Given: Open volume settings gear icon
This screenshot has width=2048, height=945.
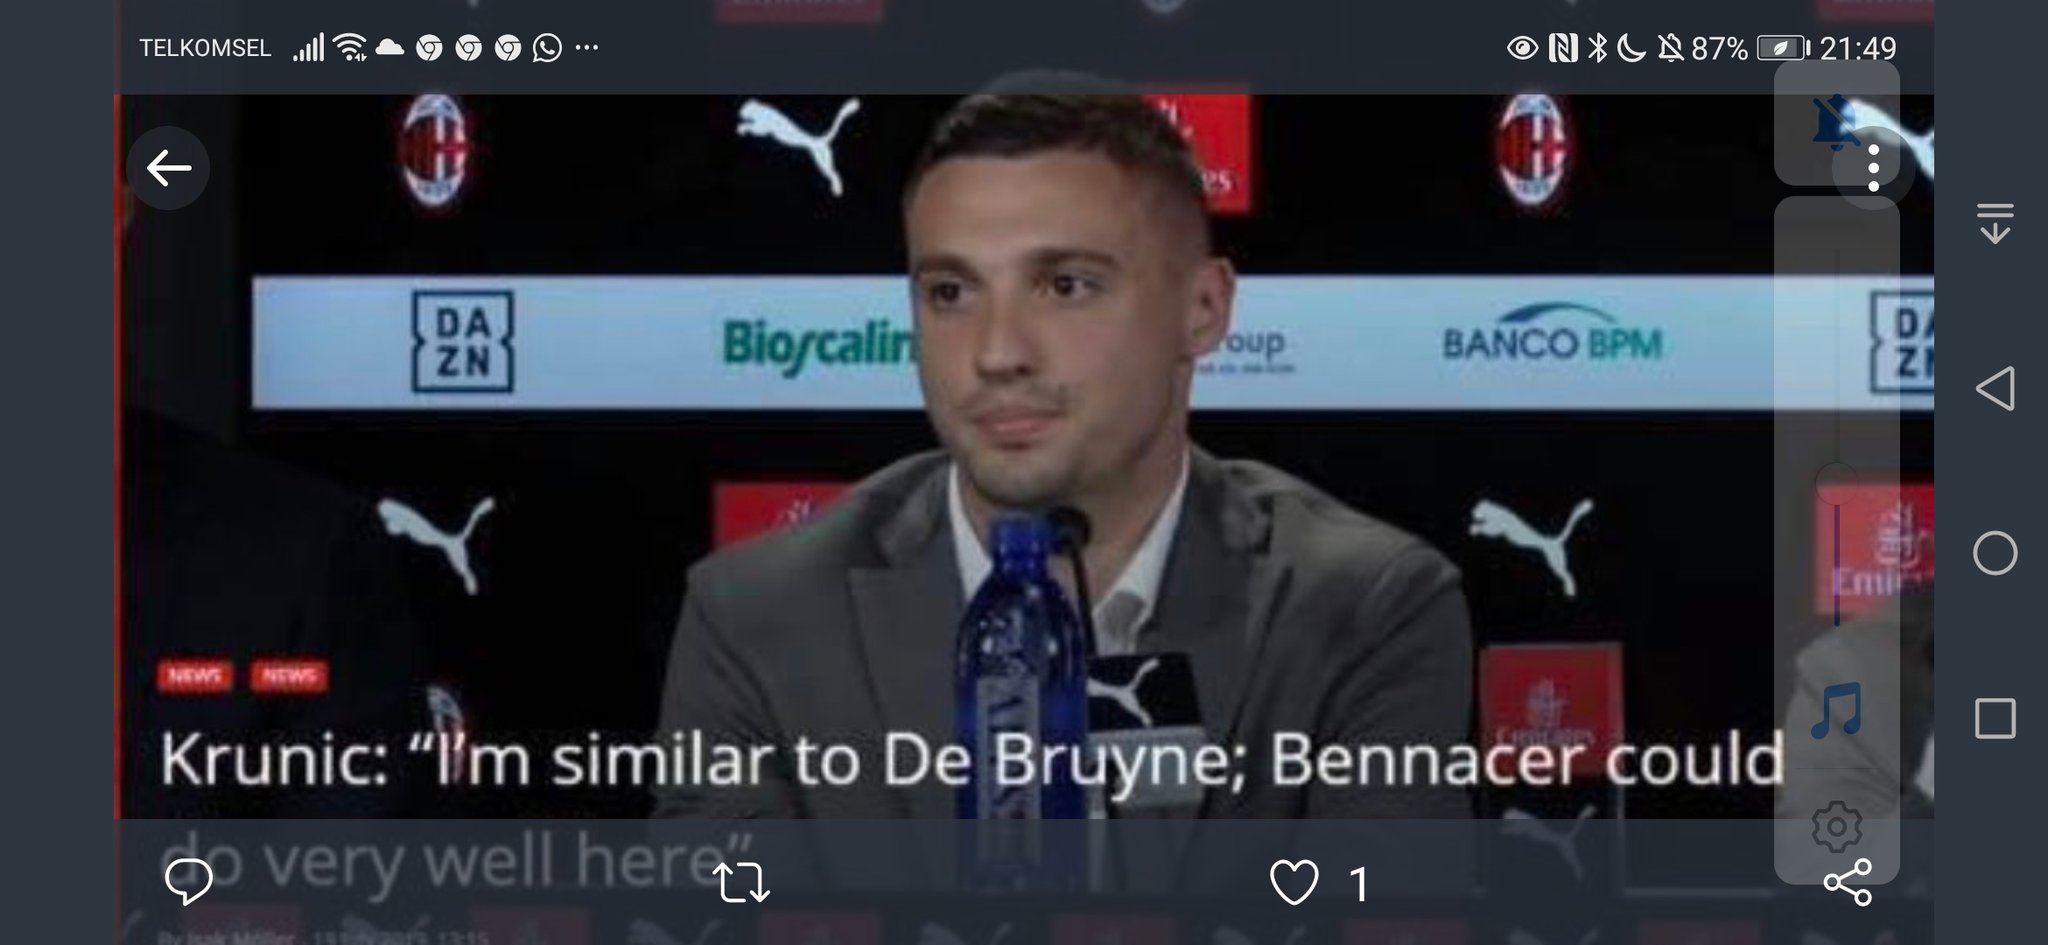Looking at the screenshot, I should [x=1836, y=827].
